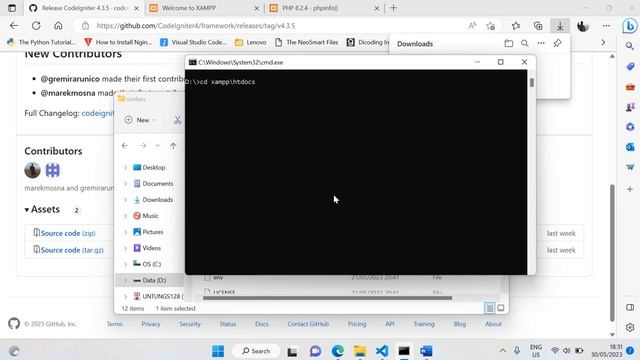Click File Explorer horizontal scrollbar
640x360 pixels.
tap(327, 298)
